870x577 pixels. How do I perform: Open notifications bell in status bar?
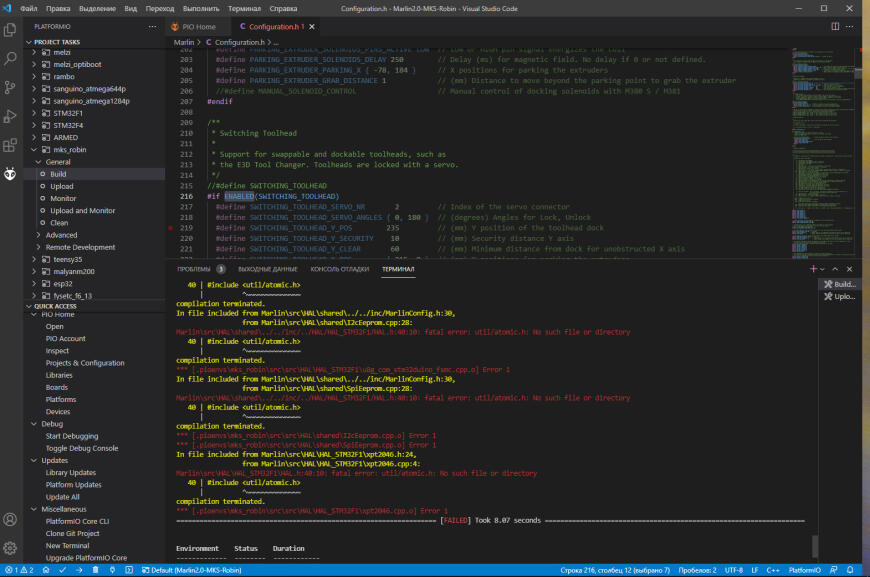pos(850,570)
